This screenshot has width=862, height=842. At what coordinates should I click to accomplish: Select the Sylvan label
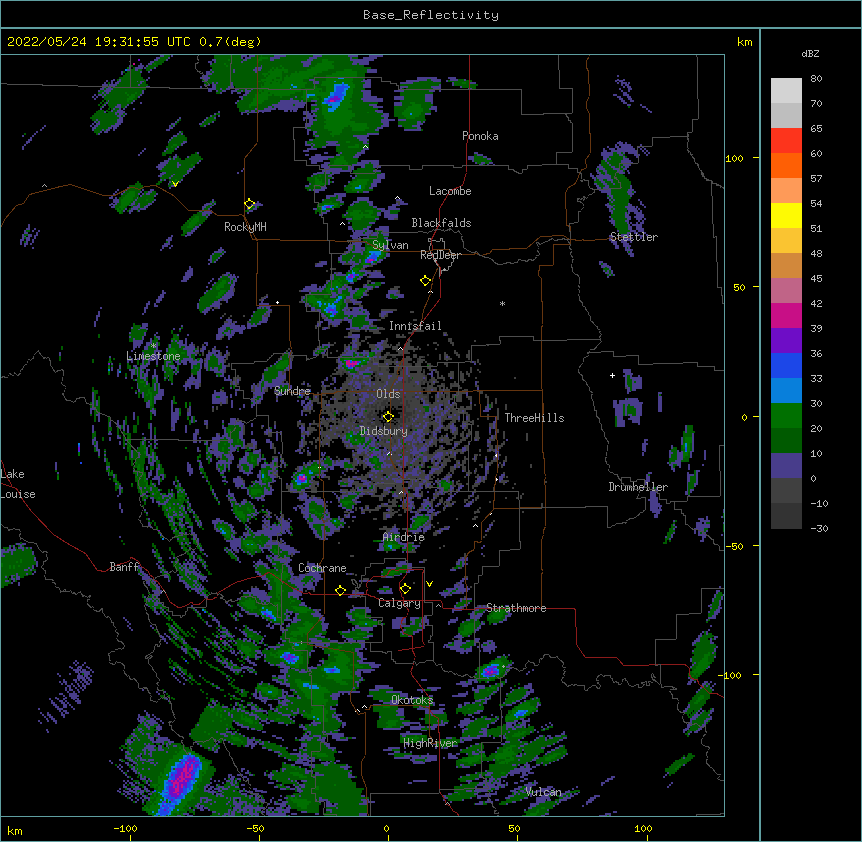(x=390, y=245)
